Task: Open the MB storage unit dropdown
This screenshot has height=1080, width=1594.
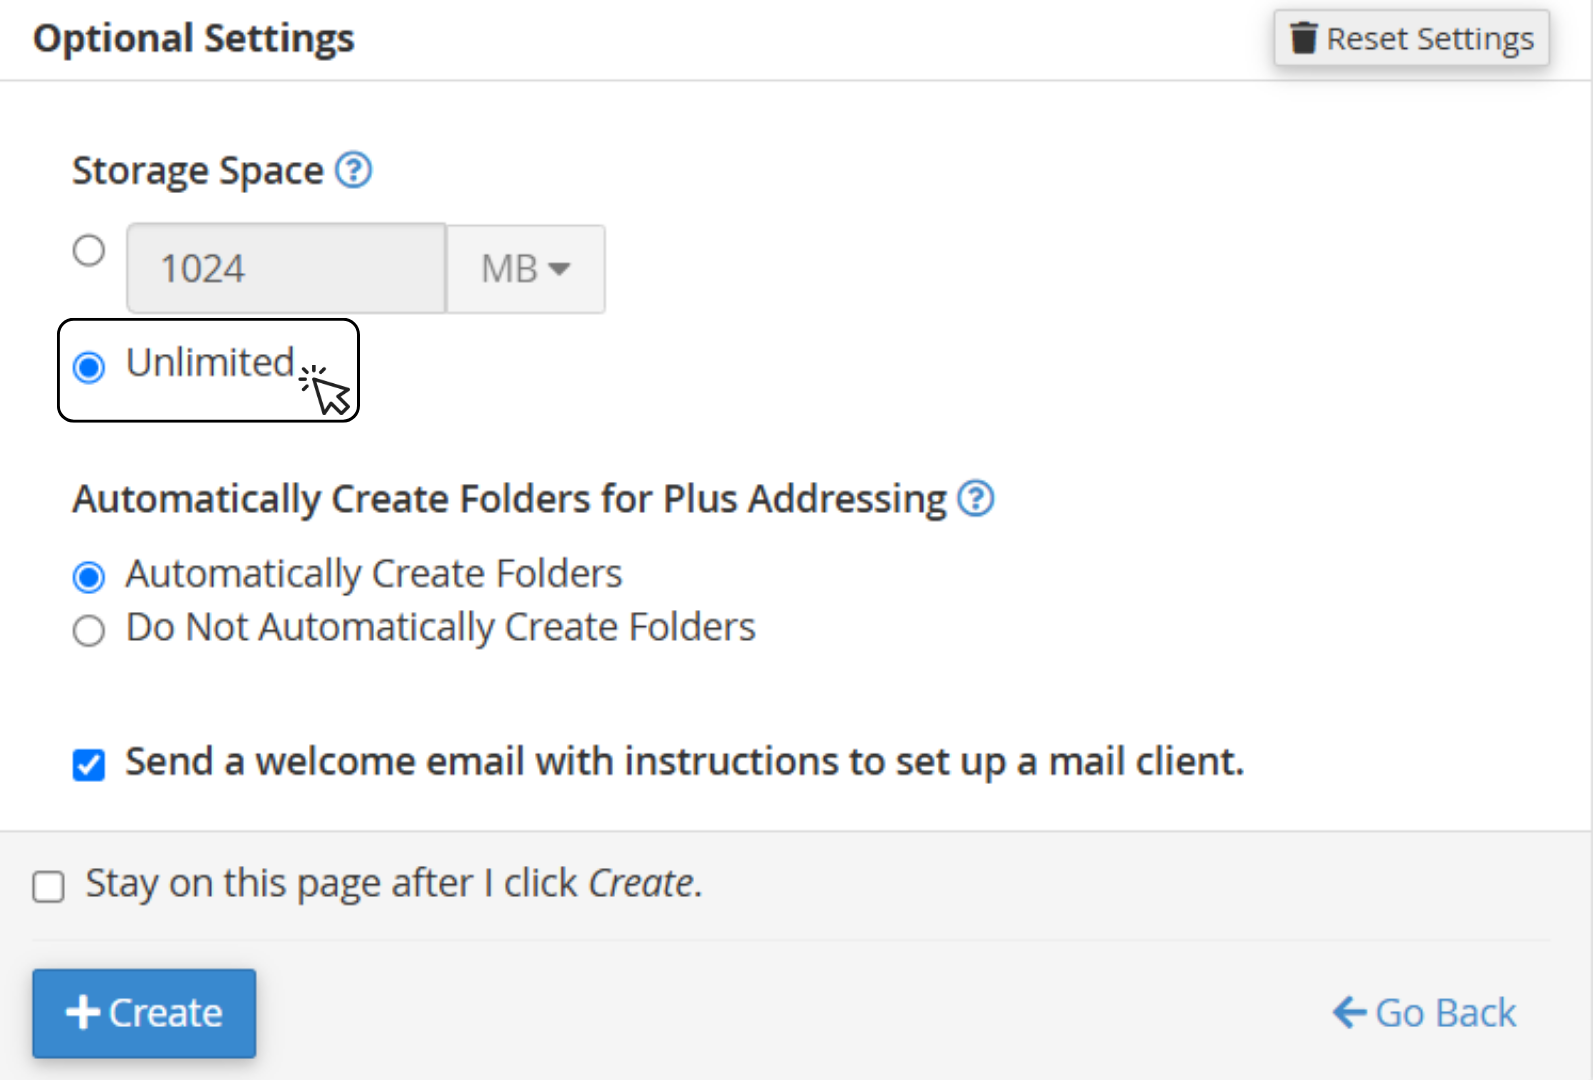Action: 525,269
